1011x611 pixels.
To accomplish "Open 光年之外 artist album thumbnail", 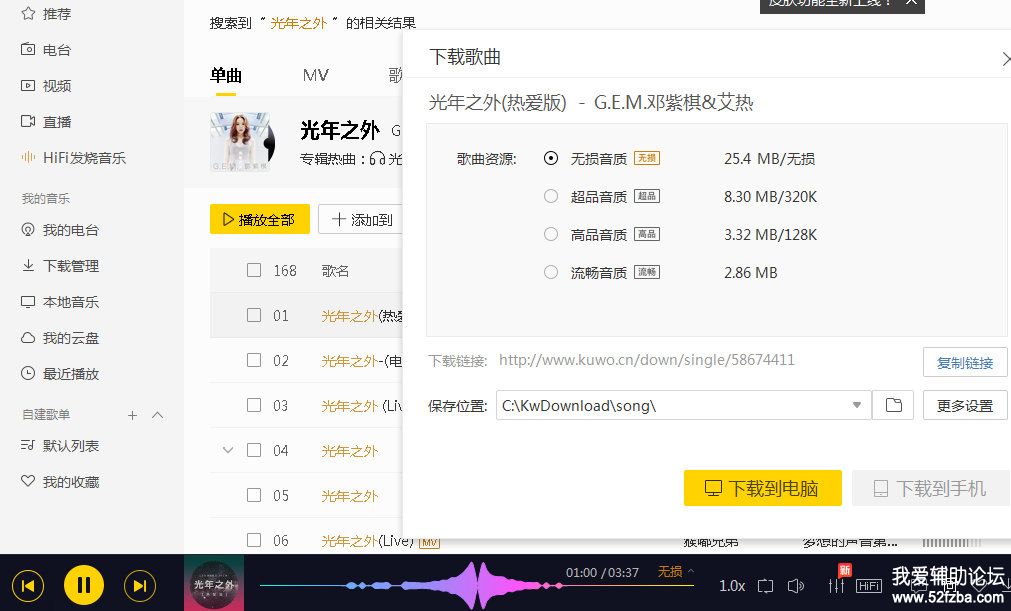I will 239,142.
